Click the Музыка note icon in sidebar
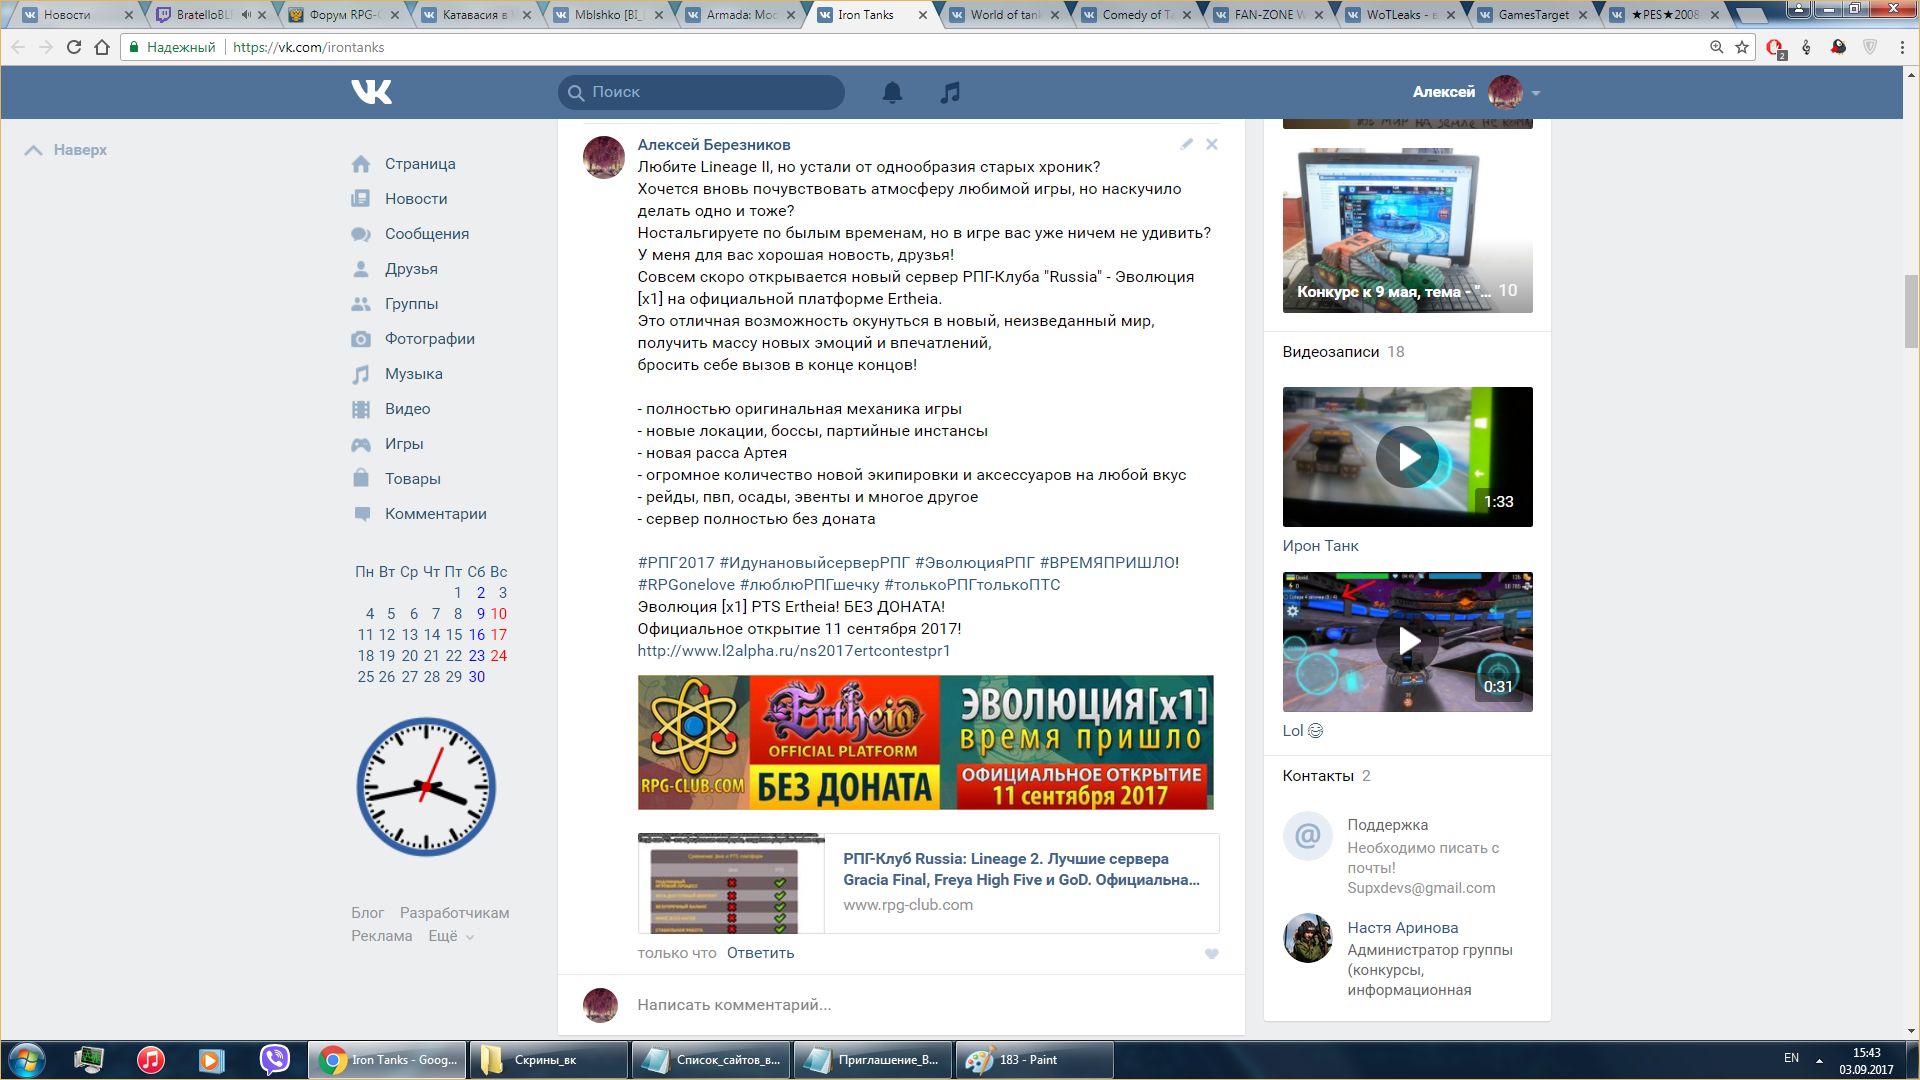1920x1080 pixels. click(361, 374)
